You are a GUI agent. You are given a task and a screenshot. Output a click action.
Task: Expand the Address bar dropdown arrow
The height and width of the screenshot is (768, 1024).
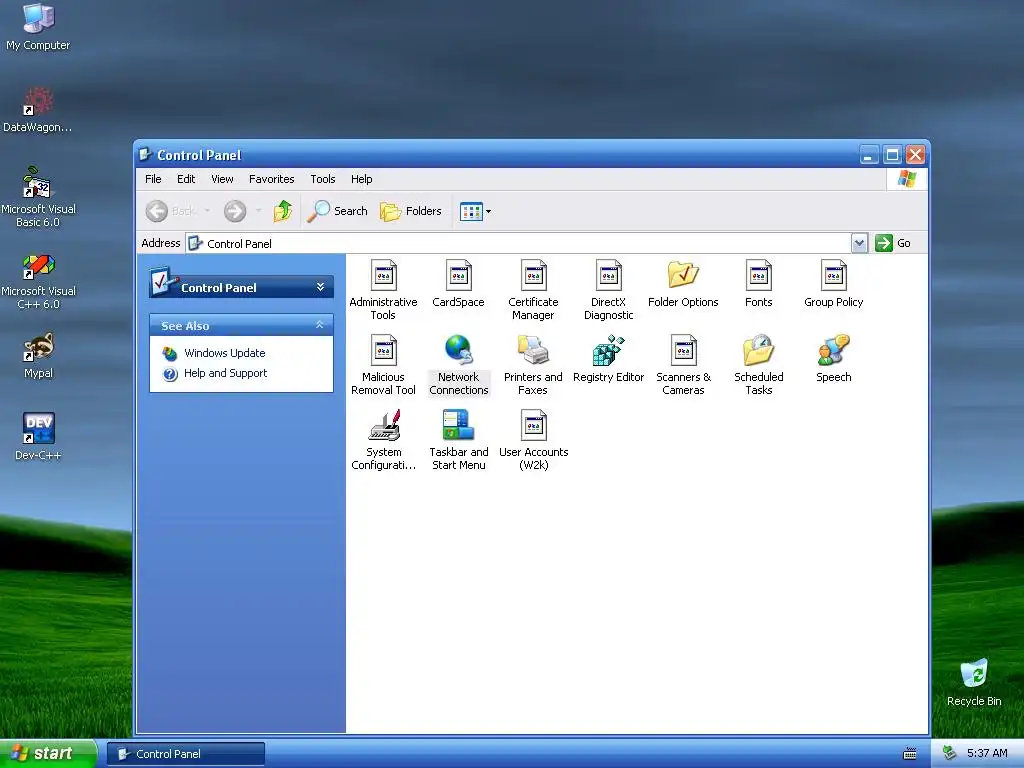(859, 243)
